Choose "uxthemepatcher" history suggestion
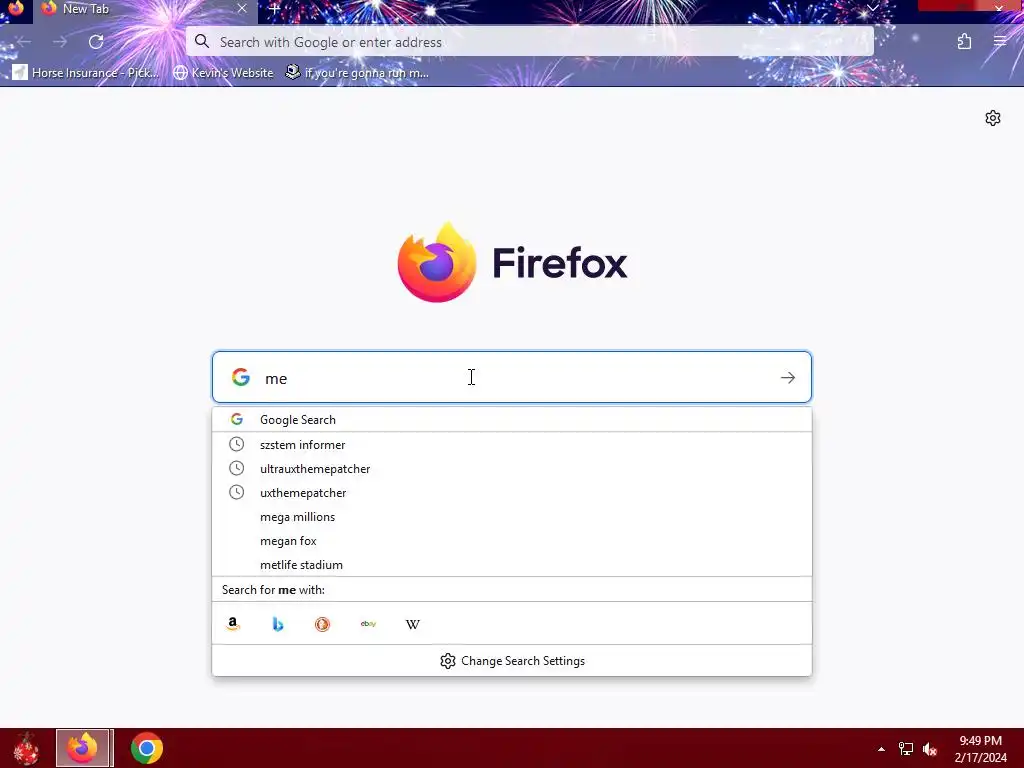Image resolution: width=1024 pixels, height=768 pixels. 511,493
